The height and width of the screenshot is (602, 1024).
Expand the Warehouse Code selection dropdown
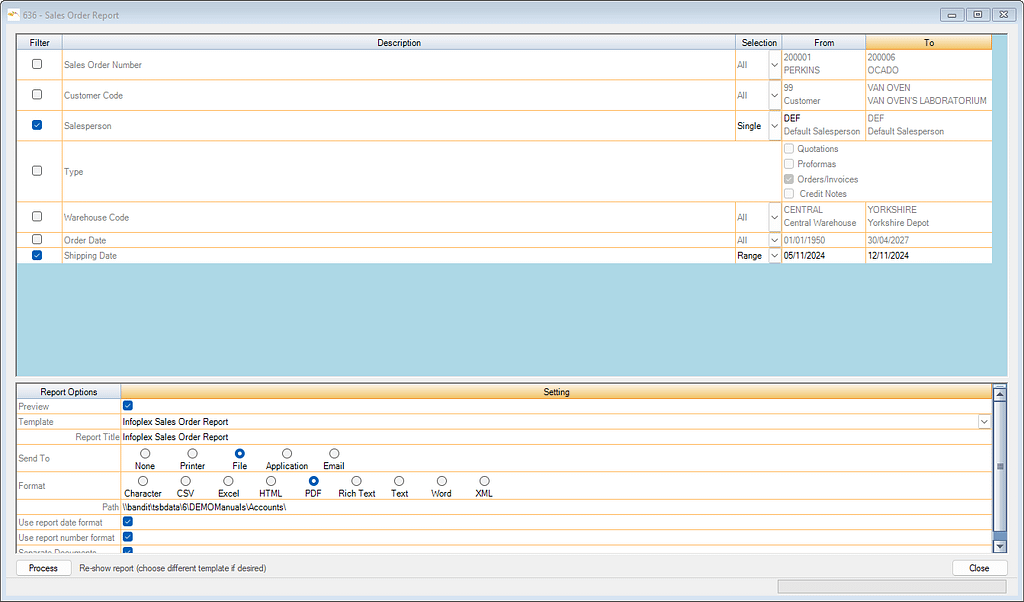(774, 217)
